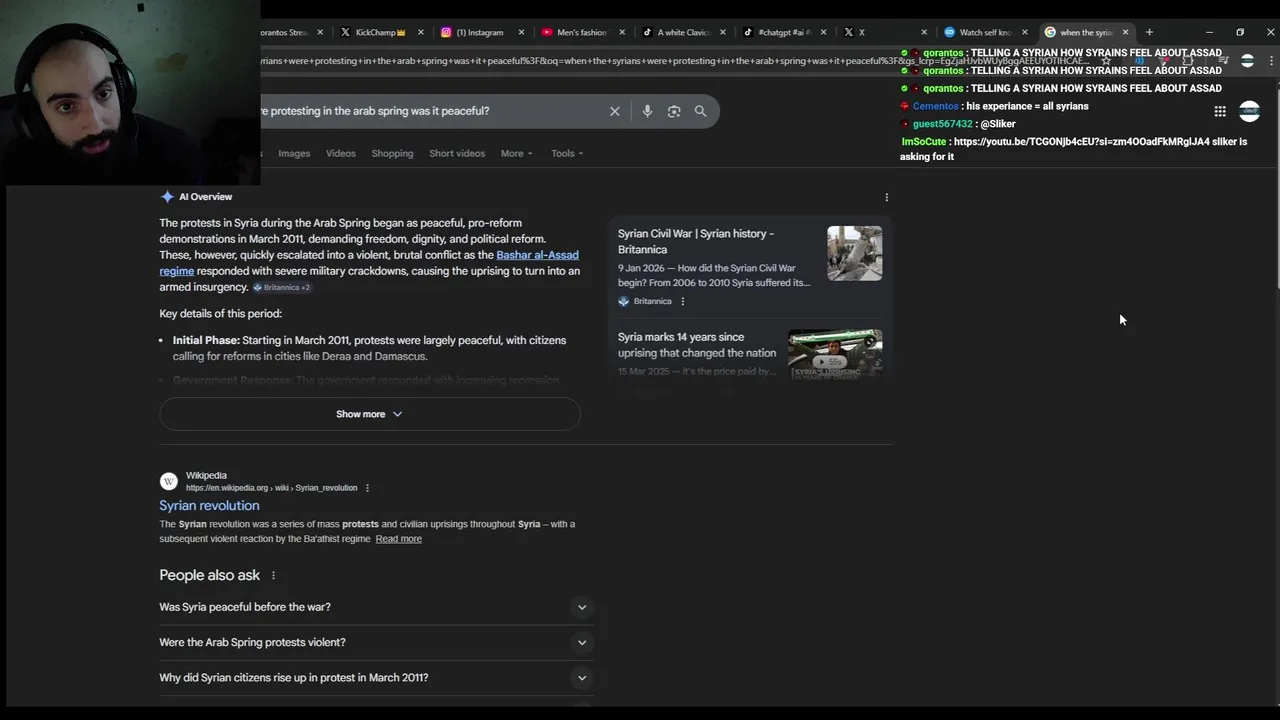Click Read more in Wikipedia snippet
1280x720 pixels.
398,539
